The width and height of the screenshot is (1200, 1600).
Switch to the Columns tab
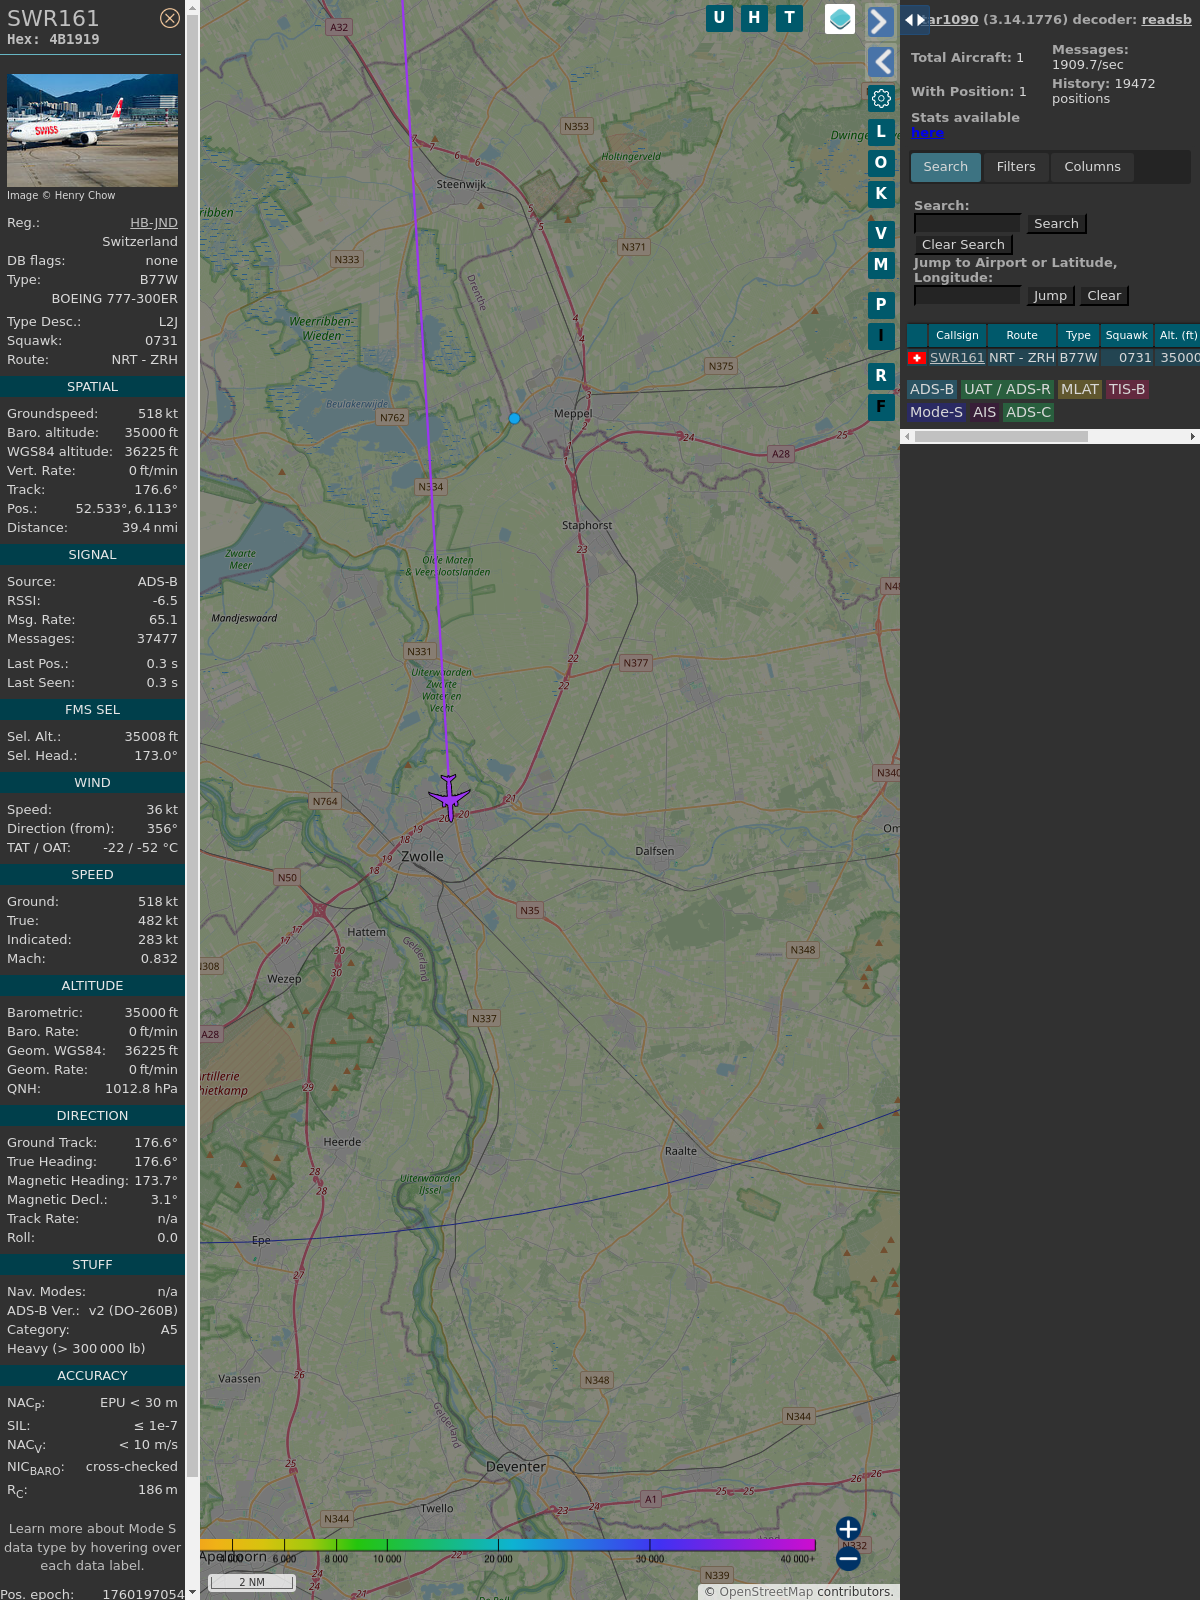pyautogui.click(x=1092, y=167)
